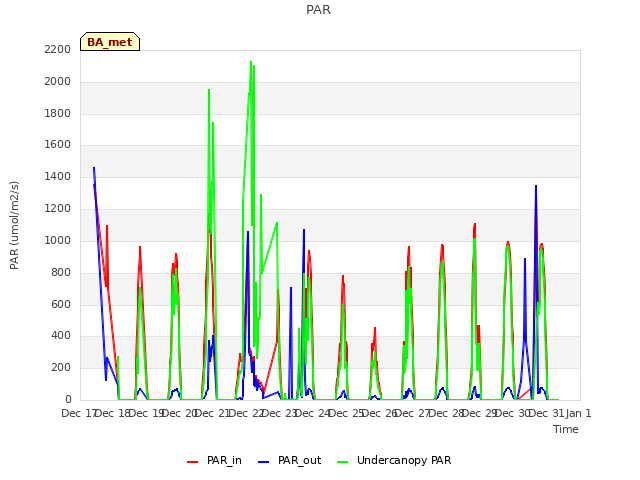This screenshot has height=480, width=640.
Task: Click the PAR_out legend entry
Action: pyautogui.click(x=289, y=461)
